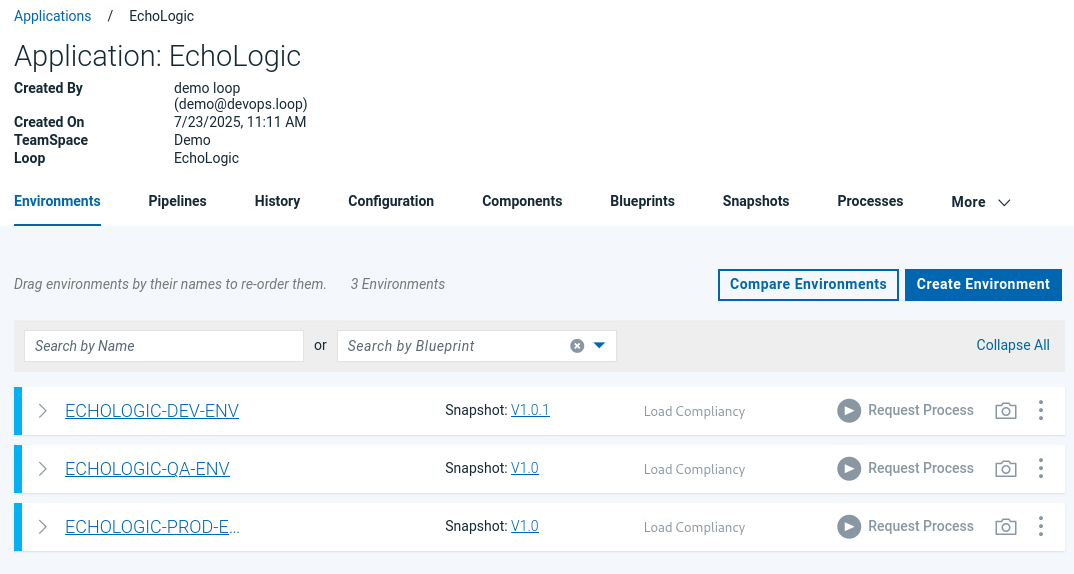This screenshot has height=574, width=1074.
Task: Click the creation date 7/23/2025, 11:11 AM
Action: tap(240, 122)
